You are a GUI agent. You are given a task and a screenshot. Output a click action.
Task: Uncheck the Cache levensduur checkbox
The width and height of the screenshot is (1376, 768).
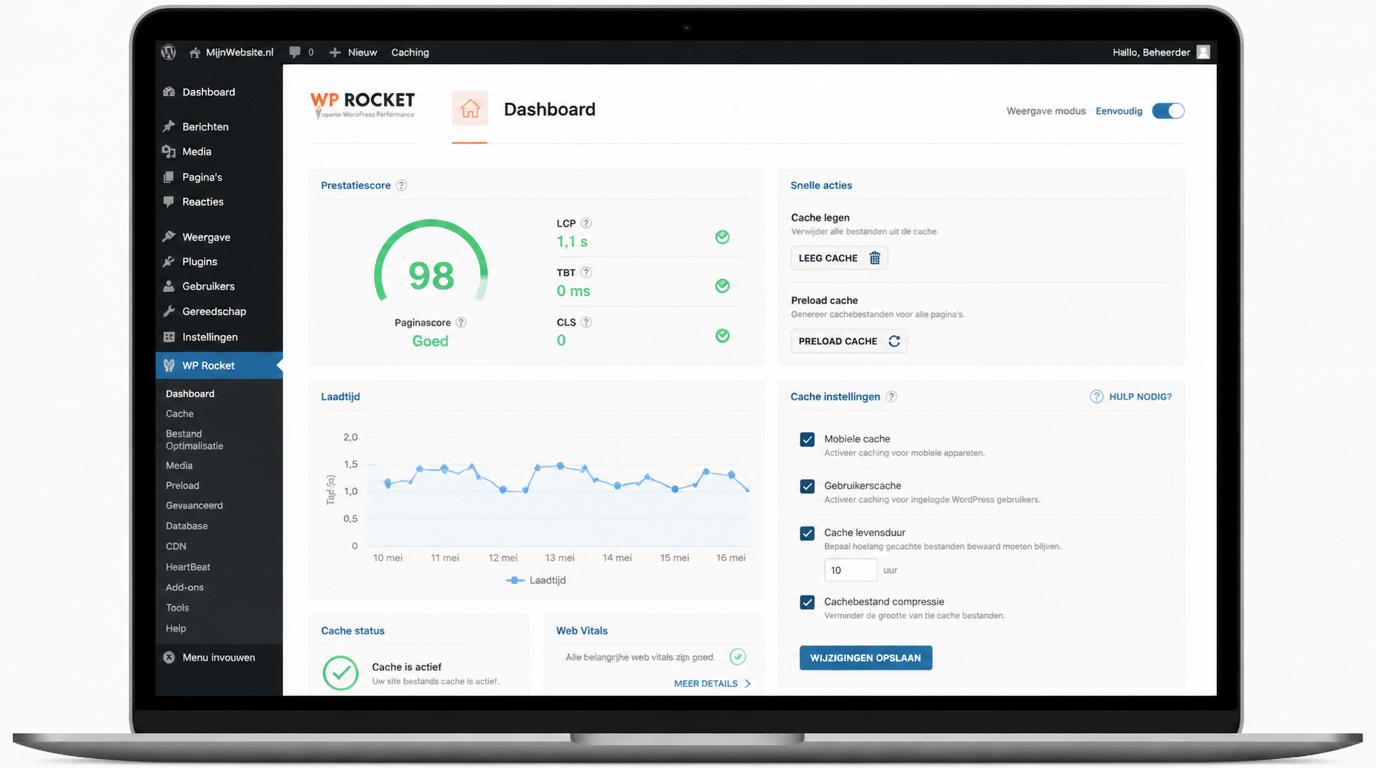pos(807,533)
